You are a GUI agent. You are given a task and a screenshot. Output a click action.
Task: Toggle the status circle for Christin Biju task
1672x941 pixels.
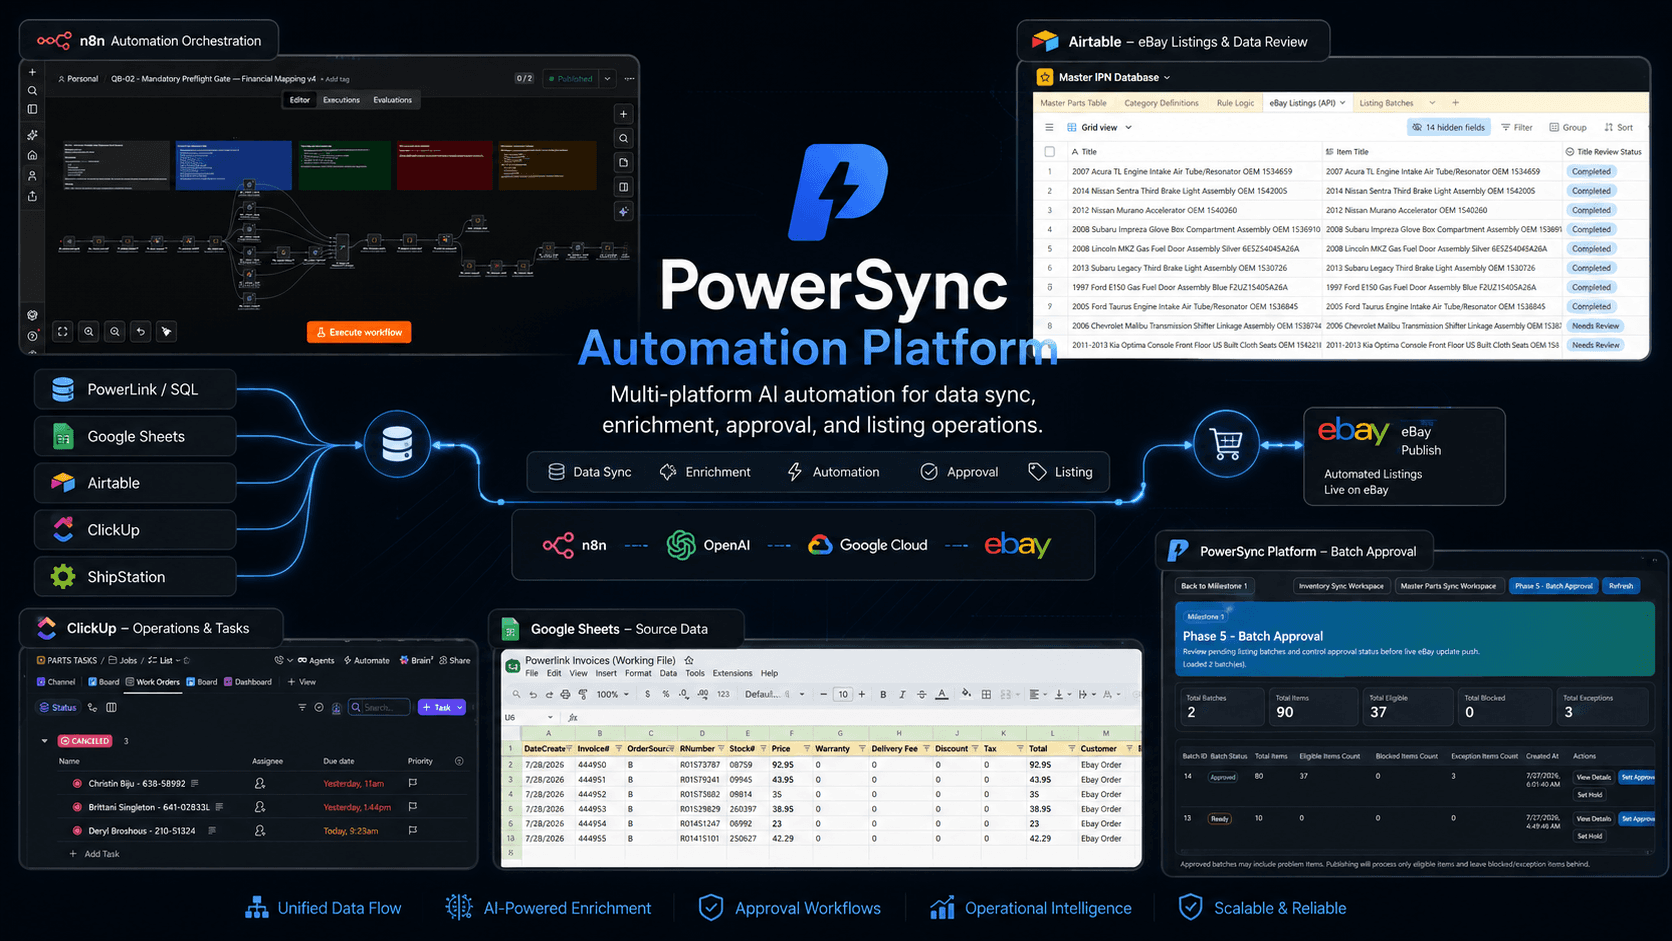pyautogui.click(x=77, y=783)
